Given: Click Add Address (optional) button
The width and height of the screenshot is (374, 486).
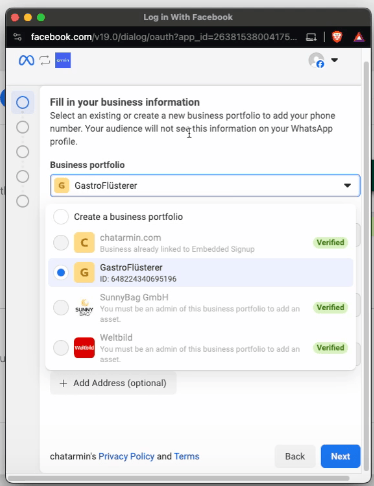Looking at the screenshot, I should (x=113, y=383).
